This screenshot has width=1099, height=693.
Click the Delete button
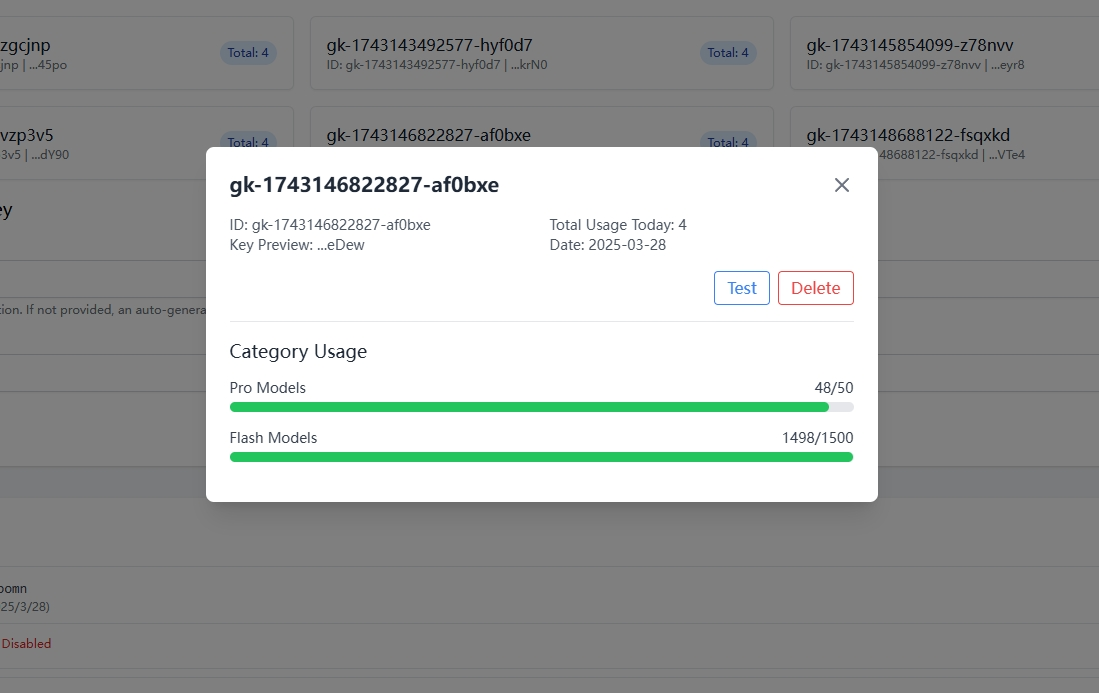coord(815,288)
